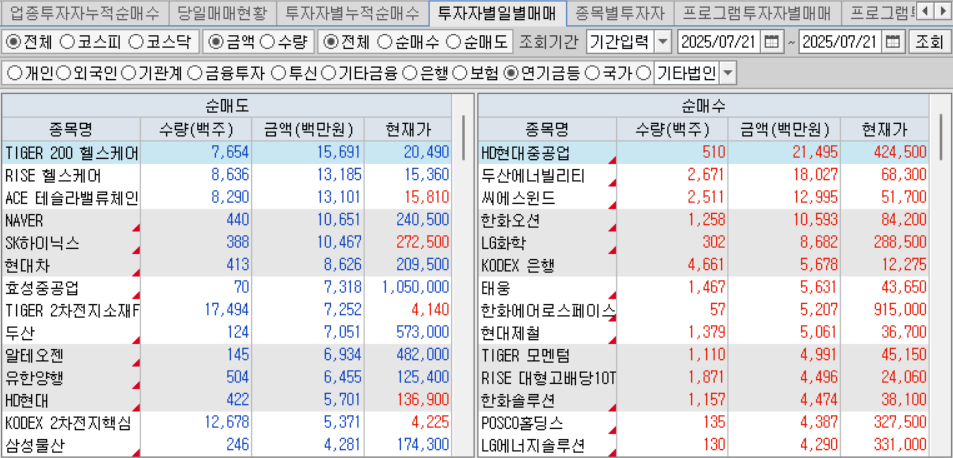The width and height of the screenshot is (953, 458).
Task: Select the NAVER row
Action: (226, 220)
